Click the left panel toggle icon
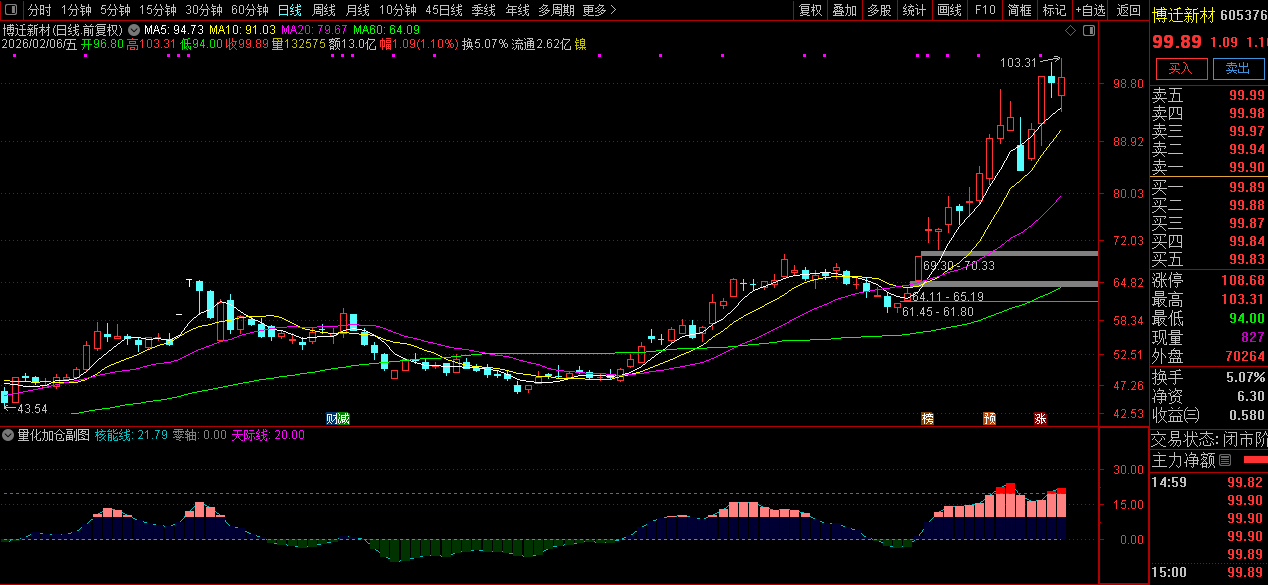The height and width of the screenshot is (585, 1268). click(x=10, y=10)
